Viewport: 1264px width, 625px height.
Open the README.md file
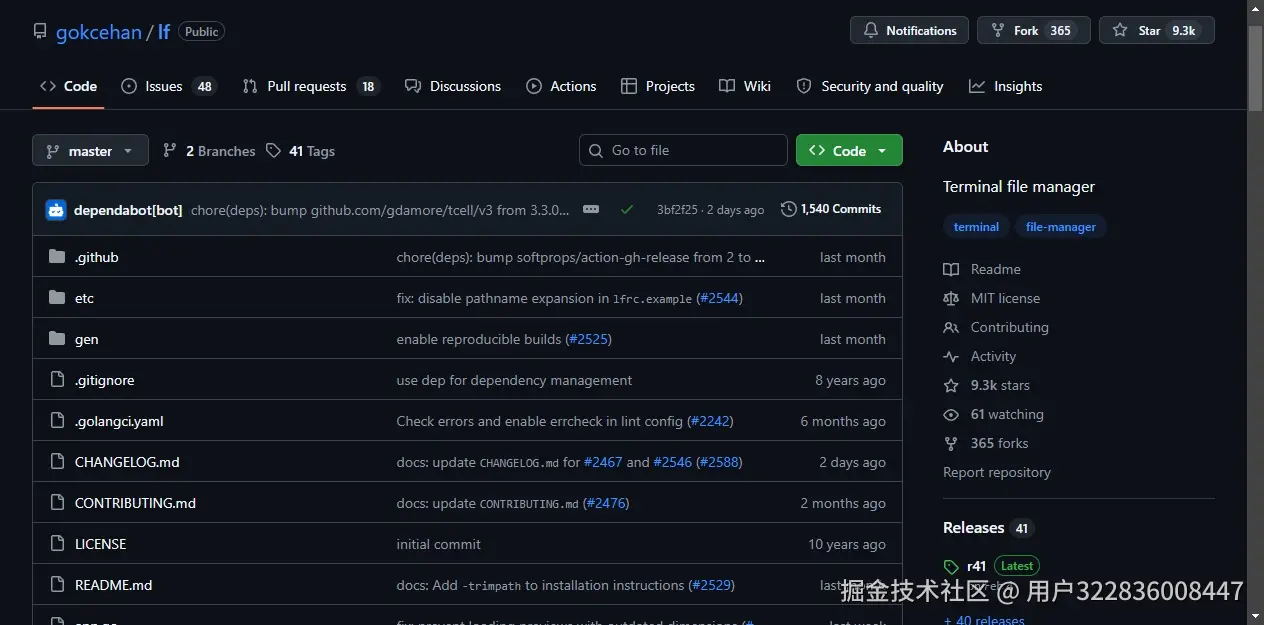(x=113, y=585)
